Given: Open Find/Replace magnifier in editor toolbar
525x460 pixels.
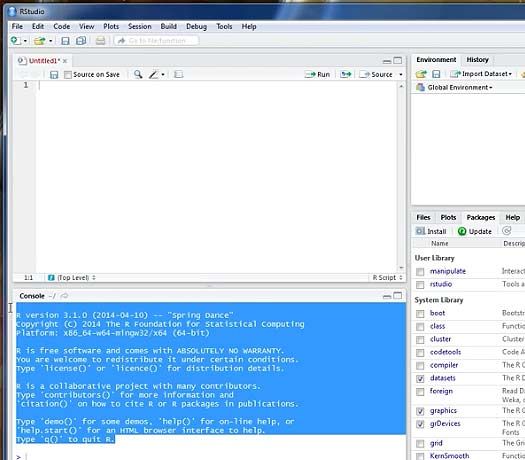Looking at the screenshot, I should pyautogui.click(x=138, y=74).
